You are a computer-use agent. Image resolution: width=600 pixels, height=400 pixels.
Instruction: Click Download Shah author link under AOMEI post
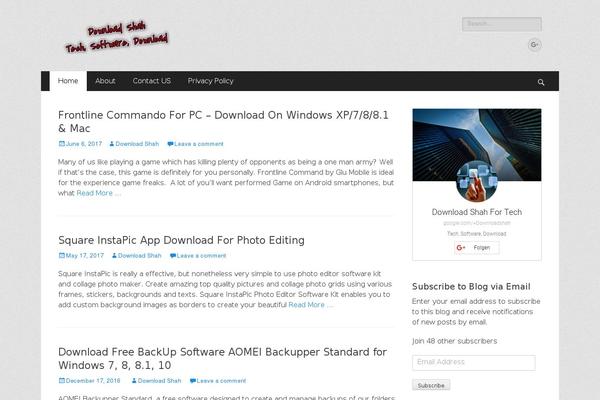[x=159, y=381]
